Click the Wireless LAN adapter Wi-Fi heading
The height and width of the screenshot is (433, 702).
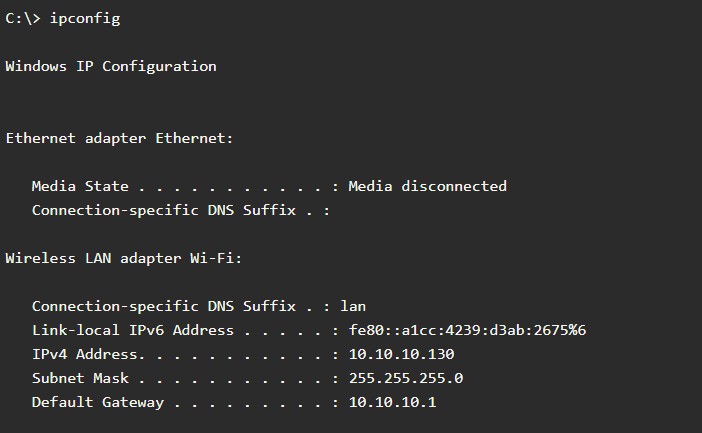pyautogui.click(x=123, y=258)
